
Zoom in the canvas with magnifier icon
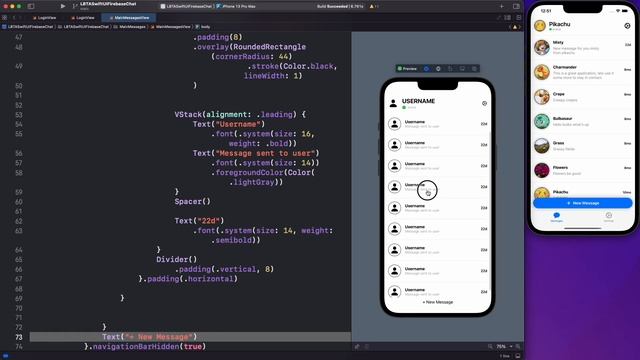pos(518,347)
